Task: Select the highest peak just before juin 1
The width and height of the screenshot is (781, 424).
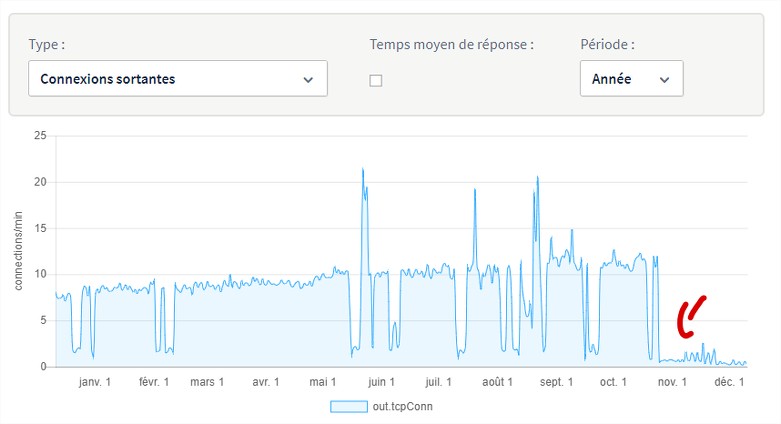Action: tap(363, 169)
